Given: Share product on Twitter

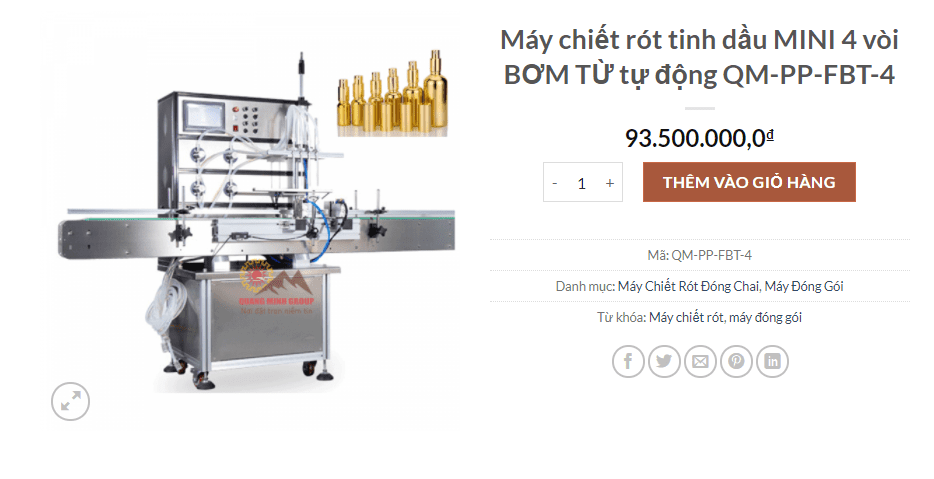Looking at the screenshot, I should coord(664,361).
